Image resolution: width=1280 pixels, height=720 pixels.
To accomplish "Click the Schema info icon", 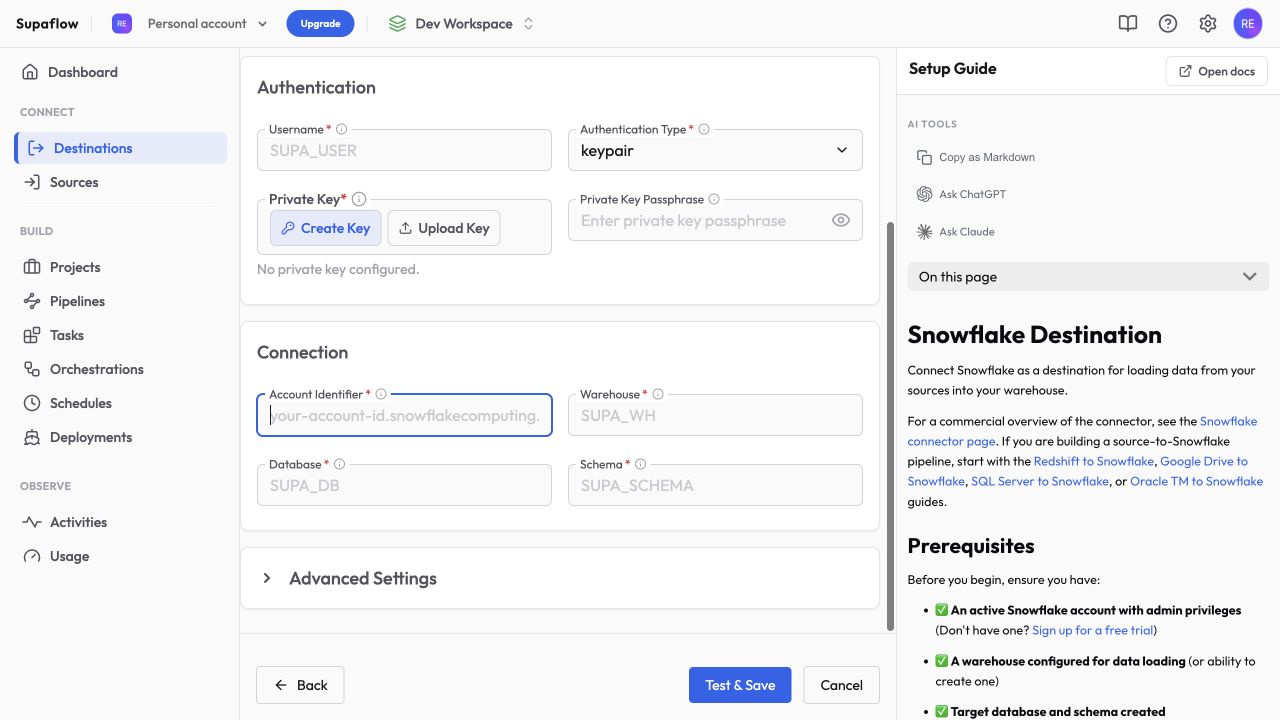I will (640, 464).
